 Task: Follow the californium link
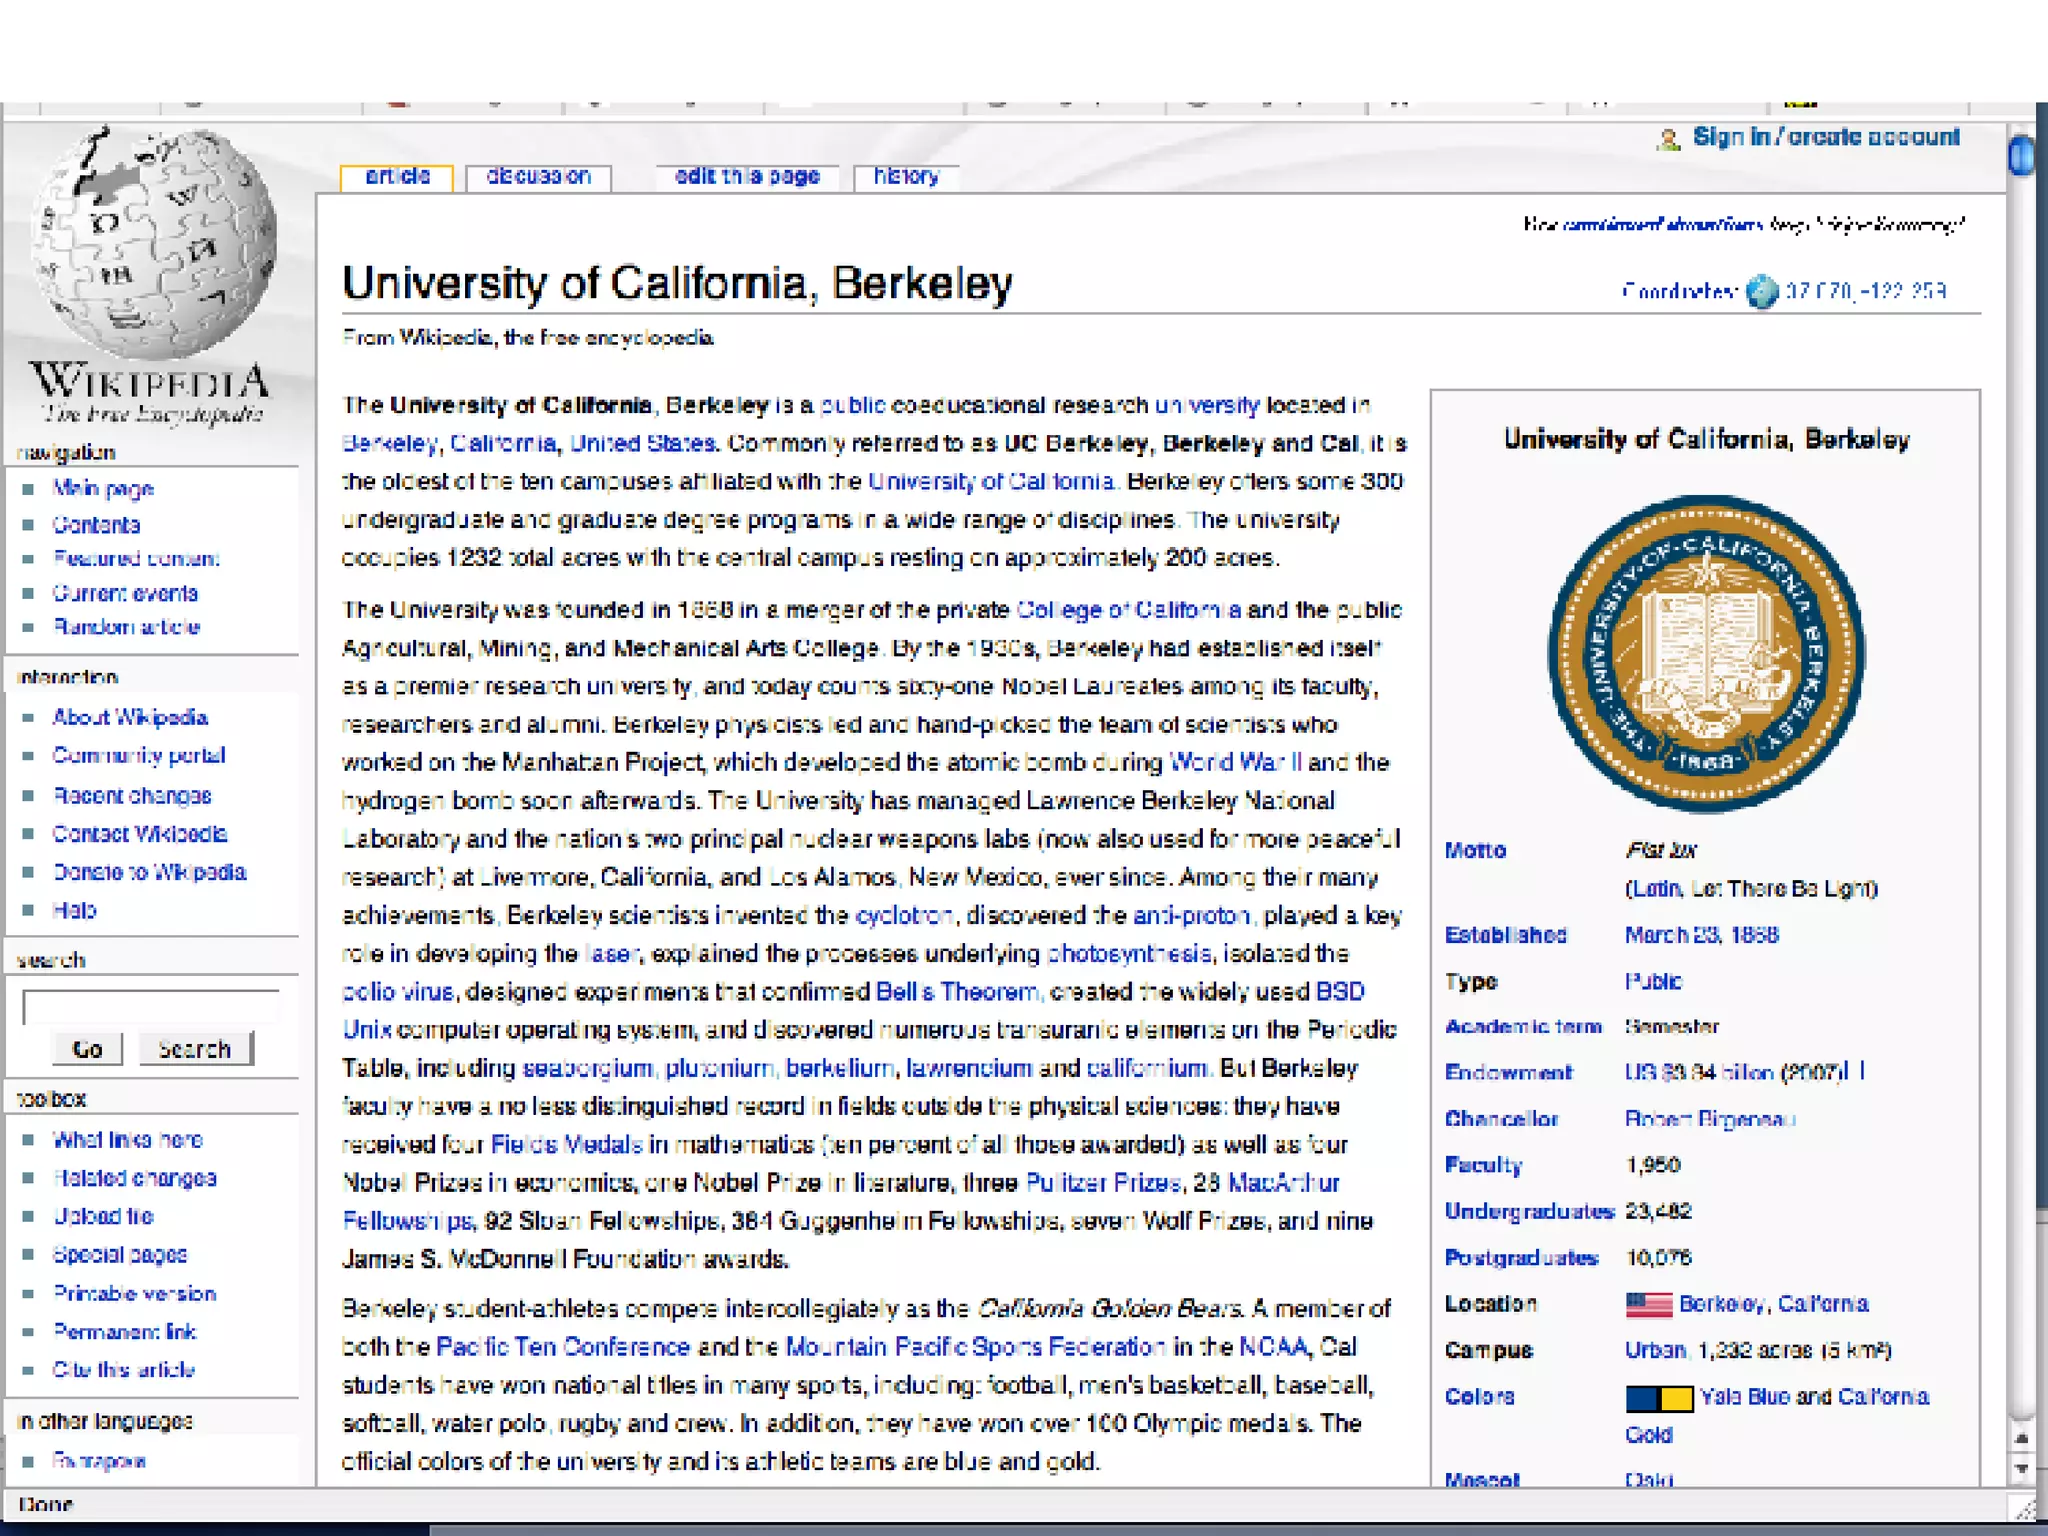1146,1069
